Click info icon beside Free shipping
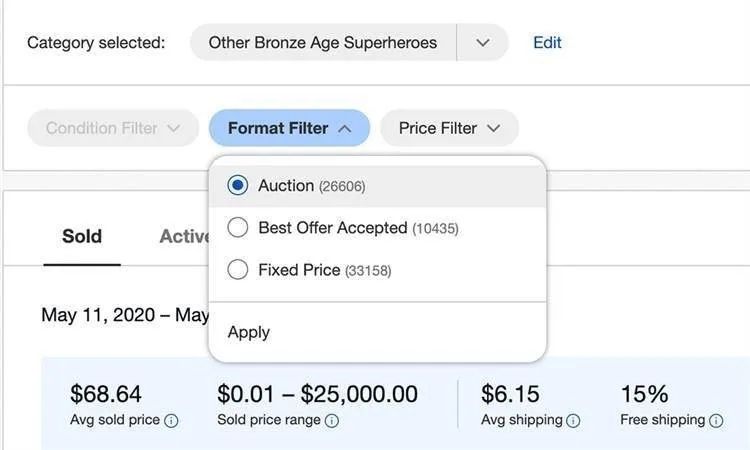The image size is (750, 450). pos(716,421)
